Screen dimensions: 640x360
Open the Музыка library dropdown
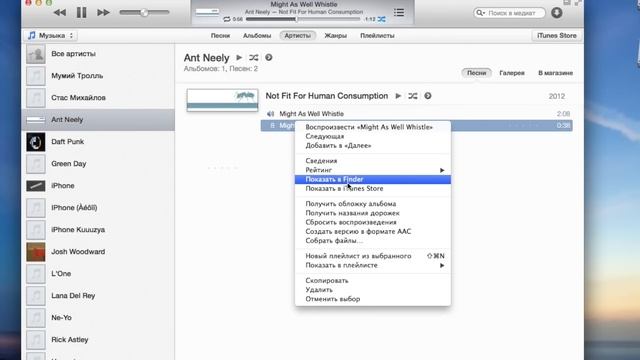point(51,36)
